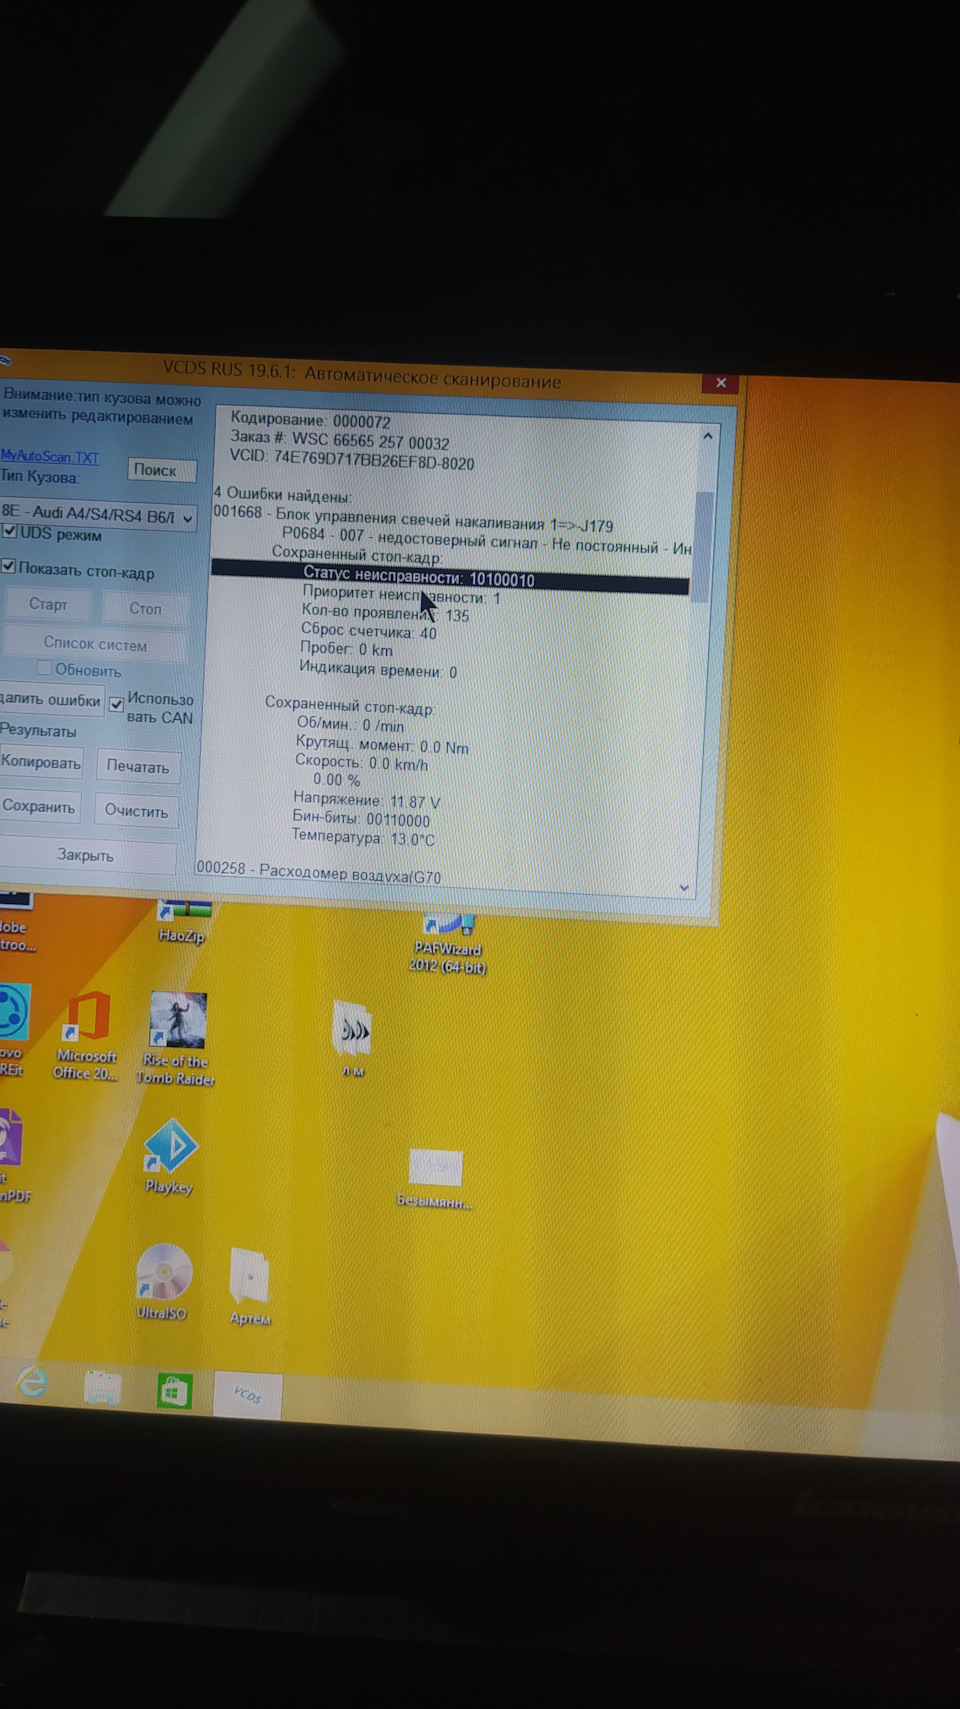960x1709 pixels.
Task: Click the Копировать results button
Action: click(41, 762)
